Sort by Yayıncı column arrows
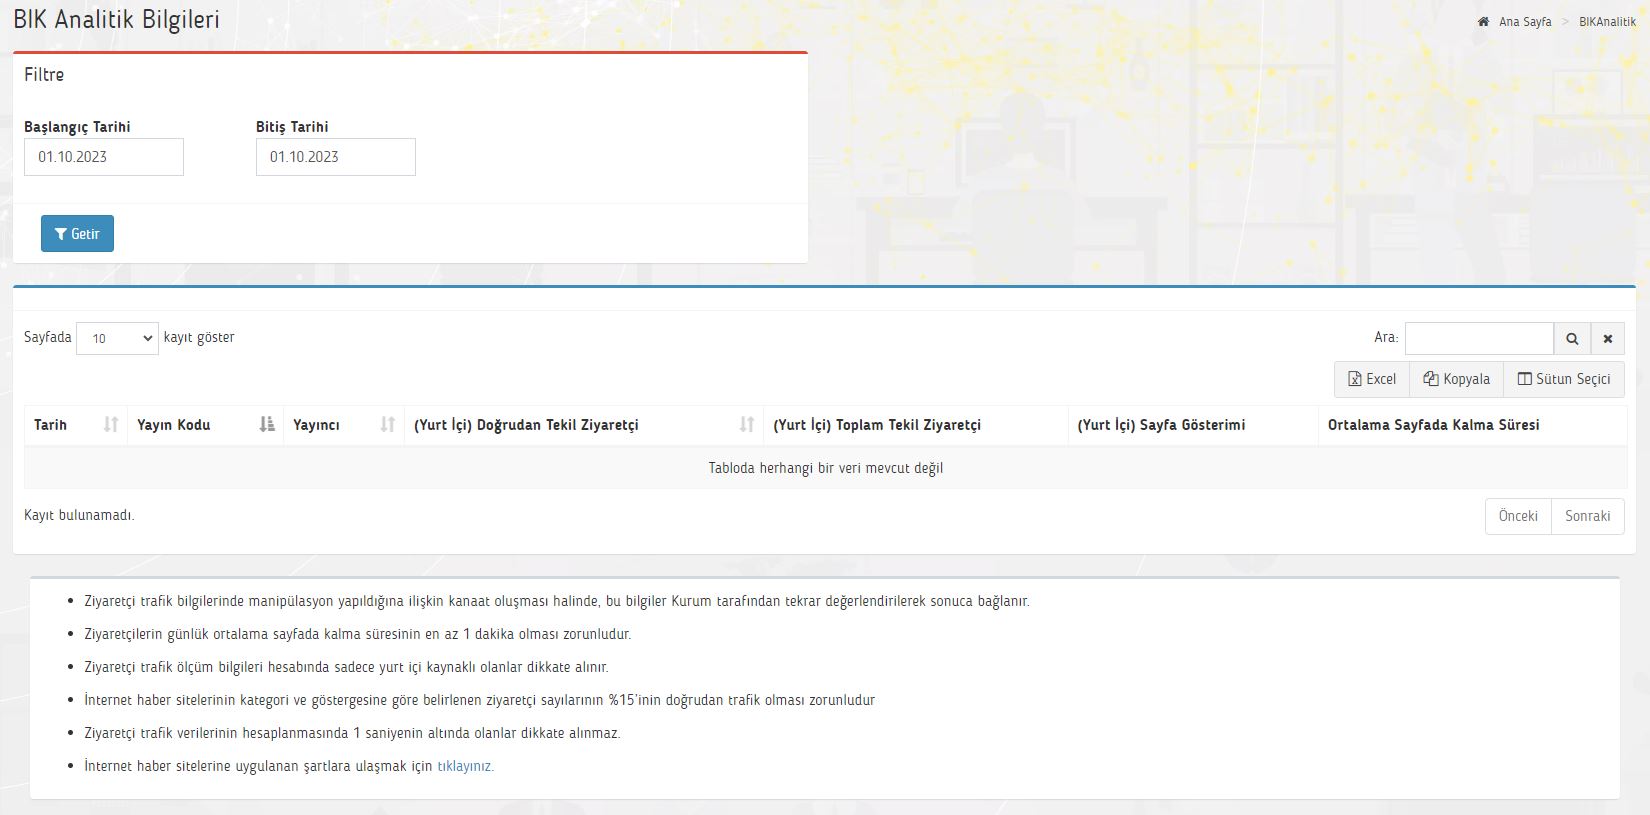The width and height of the screenshot is (1650, 815). tap(388, 425)
